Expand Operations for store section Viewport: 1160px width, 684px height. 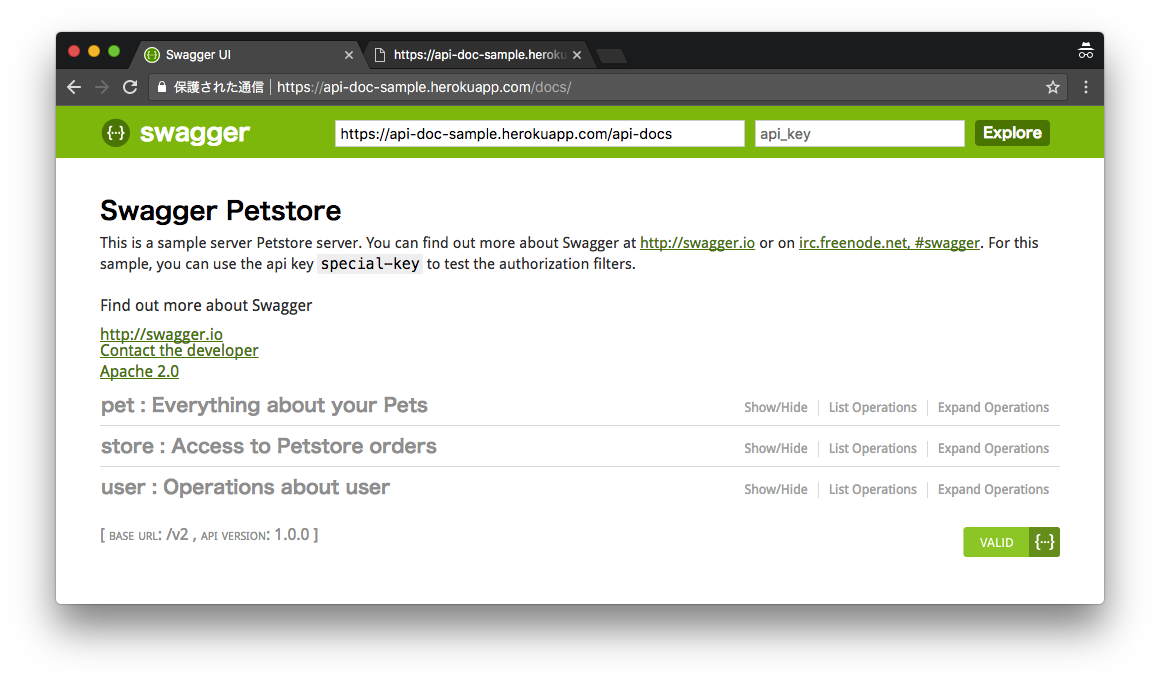(993, 448)
